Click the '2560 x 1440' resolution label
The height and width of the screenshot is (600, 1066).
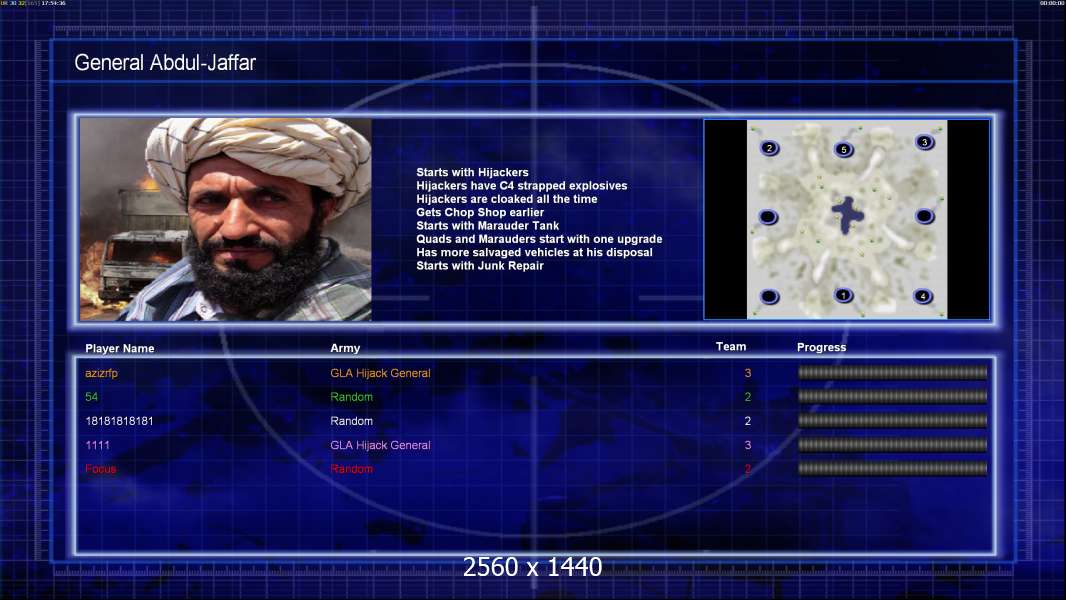point(532,567)
